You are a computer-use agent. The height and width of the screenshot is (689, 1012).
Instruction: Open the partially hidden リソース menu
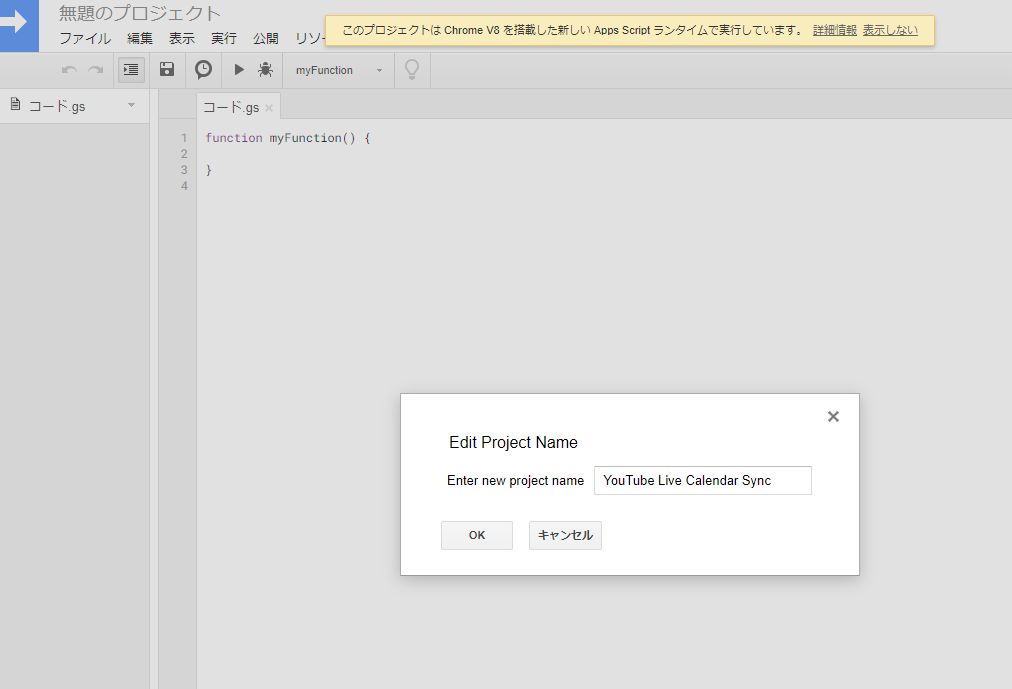click(x=310, y=39)
